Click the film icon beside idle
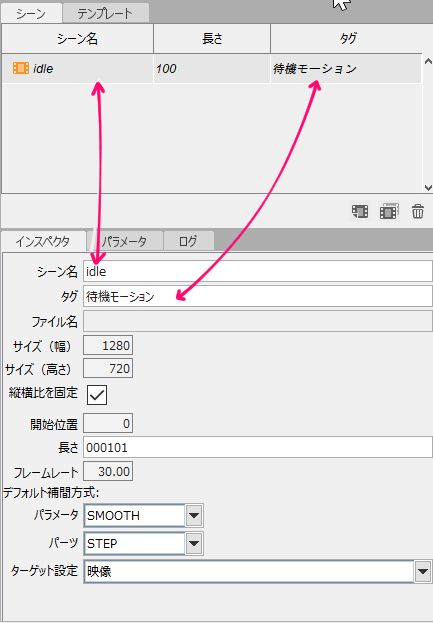This screenshot has height=623, width=433. click(x=21, y=68)
